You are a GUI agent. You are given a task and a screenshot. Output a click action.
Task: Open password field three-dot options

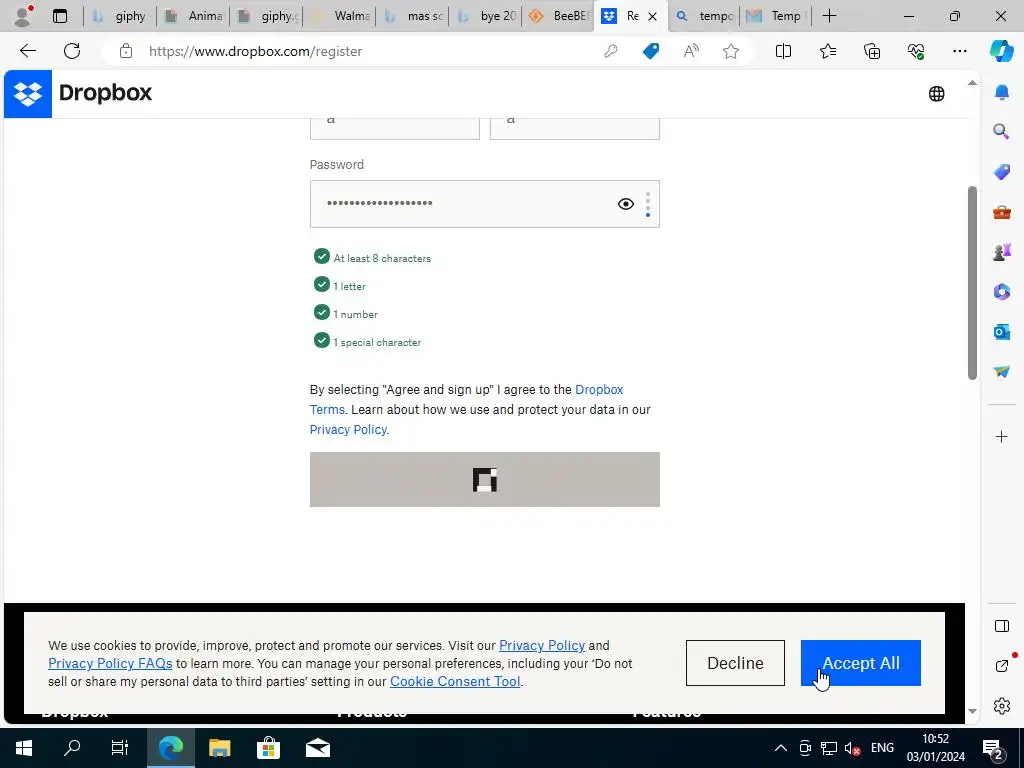pos(648,204)
